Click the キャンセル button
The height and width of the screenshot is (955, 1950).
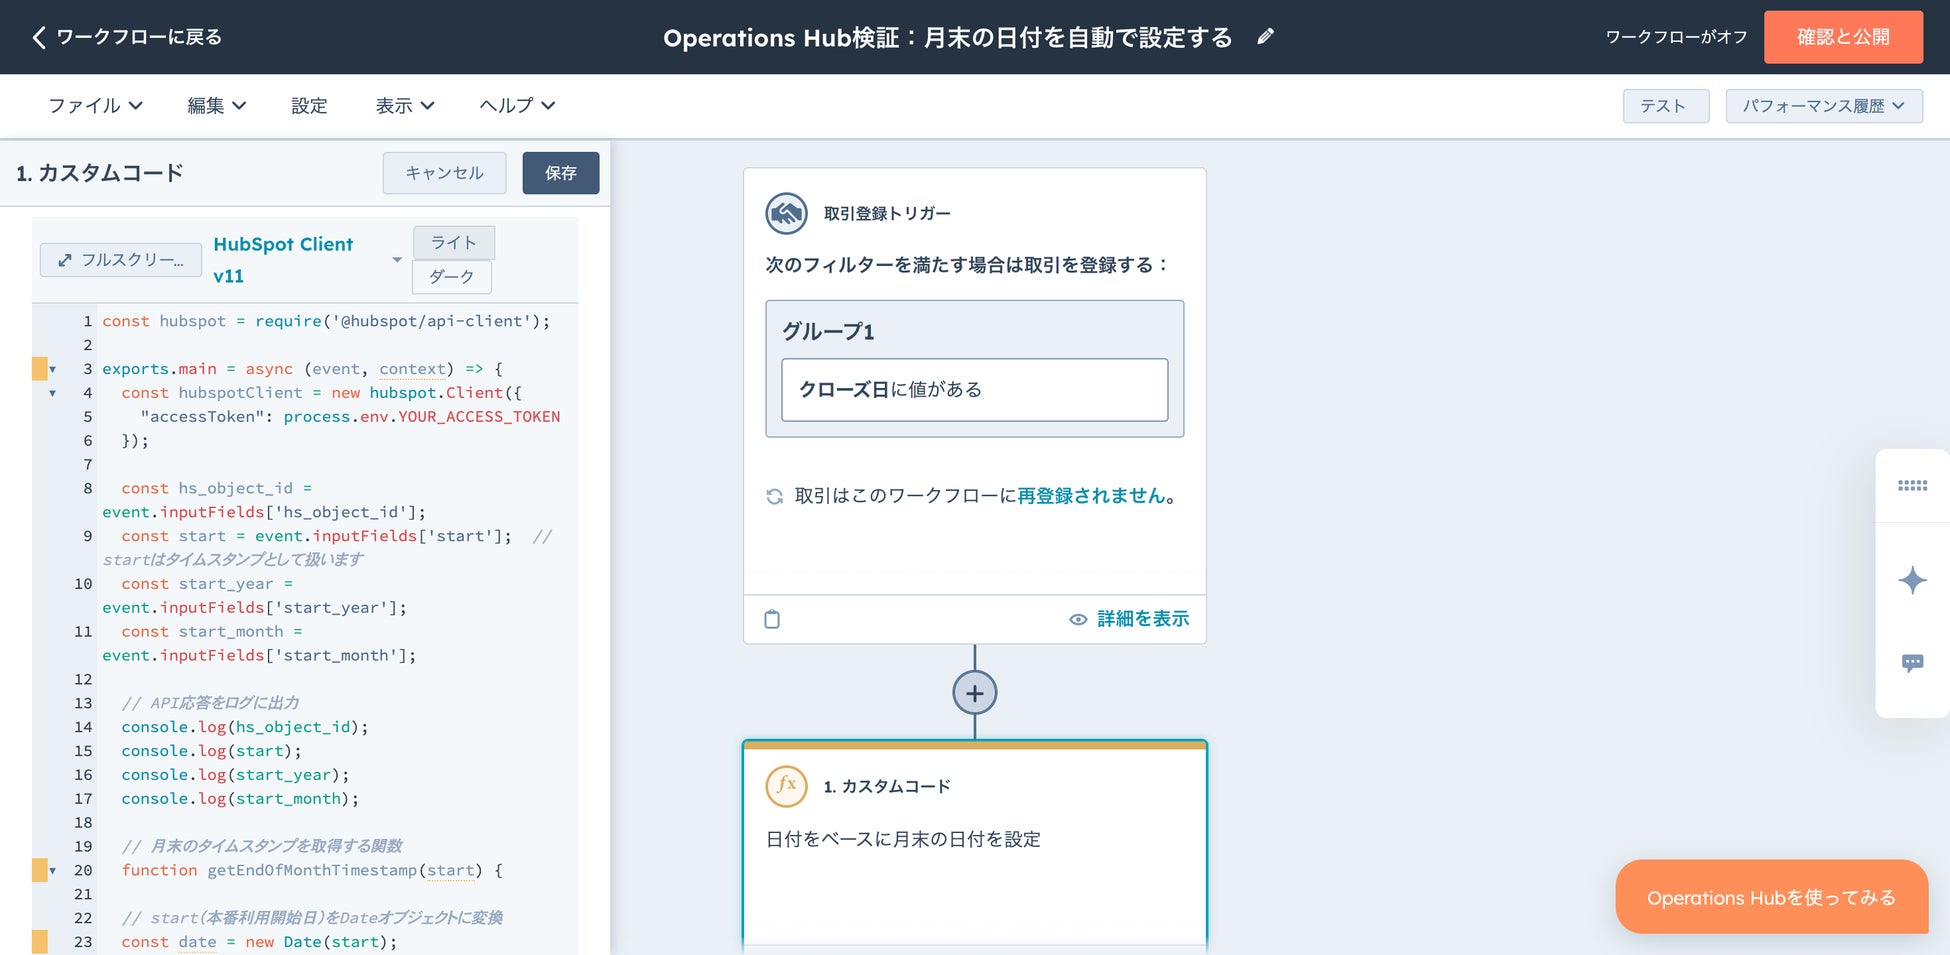coord(444,173)
